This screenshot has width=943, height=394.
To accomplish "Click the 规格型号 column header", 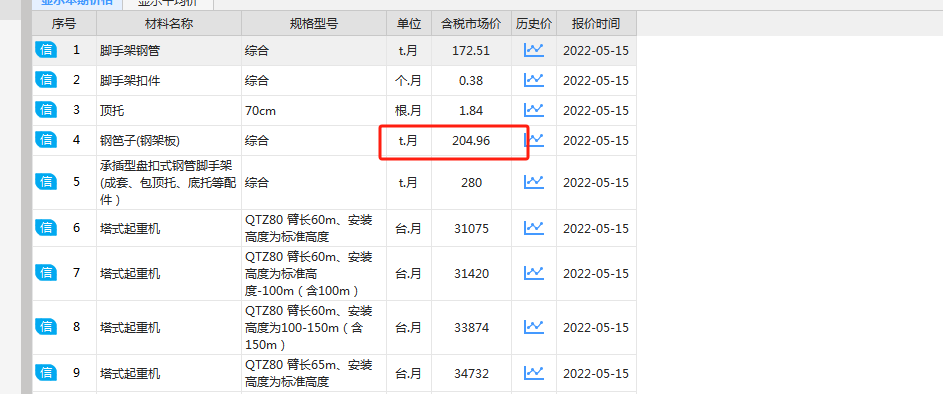I will pyautogui.click(x=314, y=24).
